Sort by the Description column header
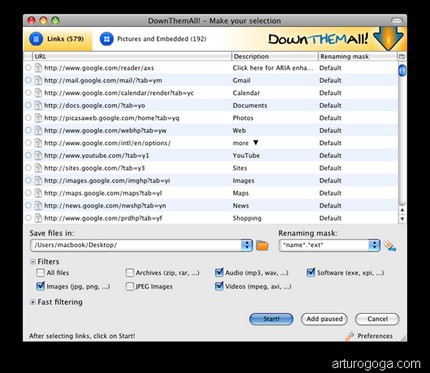Viewport: 430px width, 373px height. tap(275, 57)
